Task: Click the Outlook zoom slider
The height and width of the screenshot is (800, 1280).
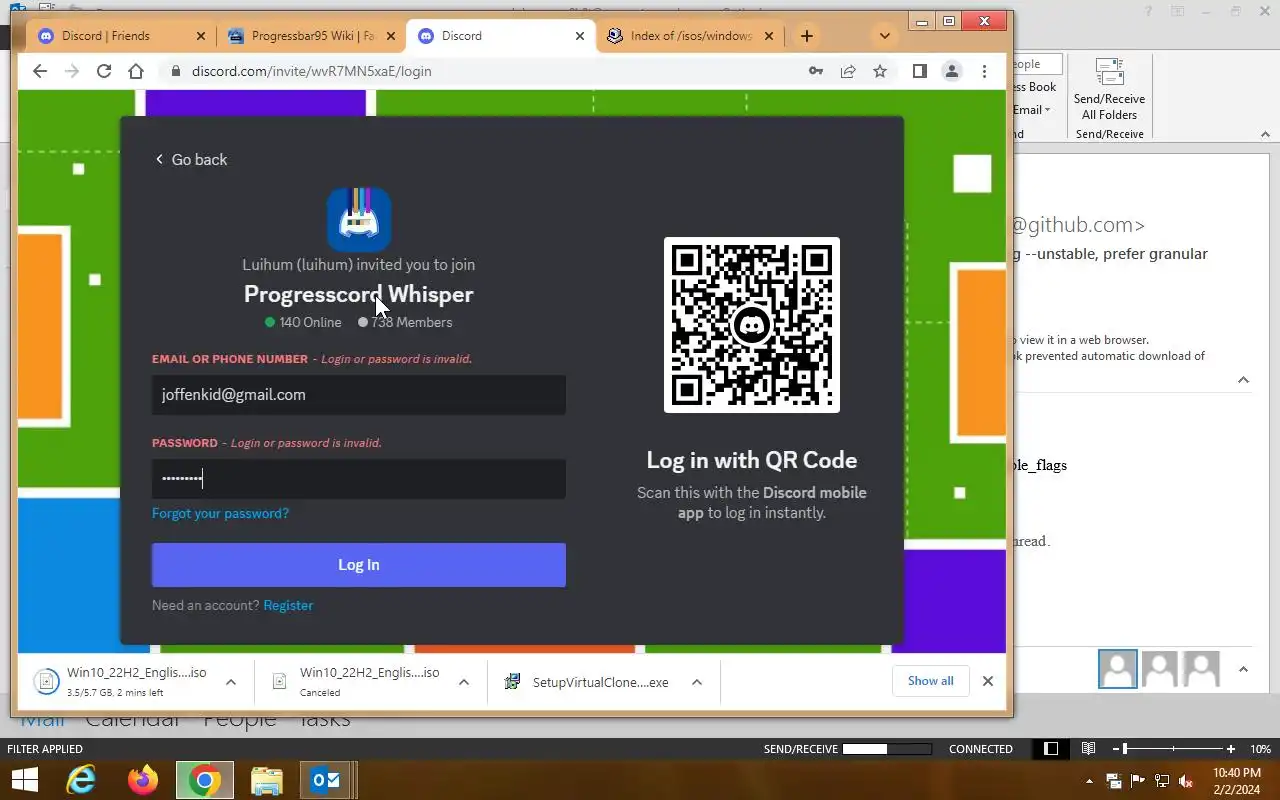Action: tap(1172, 749)
